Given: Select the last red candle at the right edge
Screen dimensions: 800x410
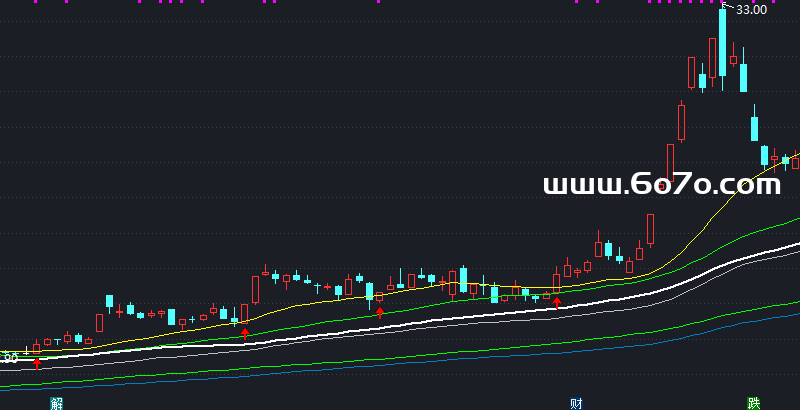Looking at the screenshot, I should coord(796,161).
